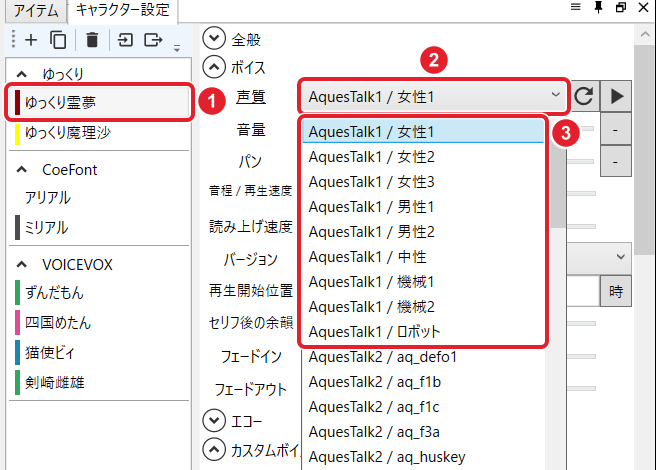Collapse the カスタムボイス section

pyautogui.click(x=214, y=449)
